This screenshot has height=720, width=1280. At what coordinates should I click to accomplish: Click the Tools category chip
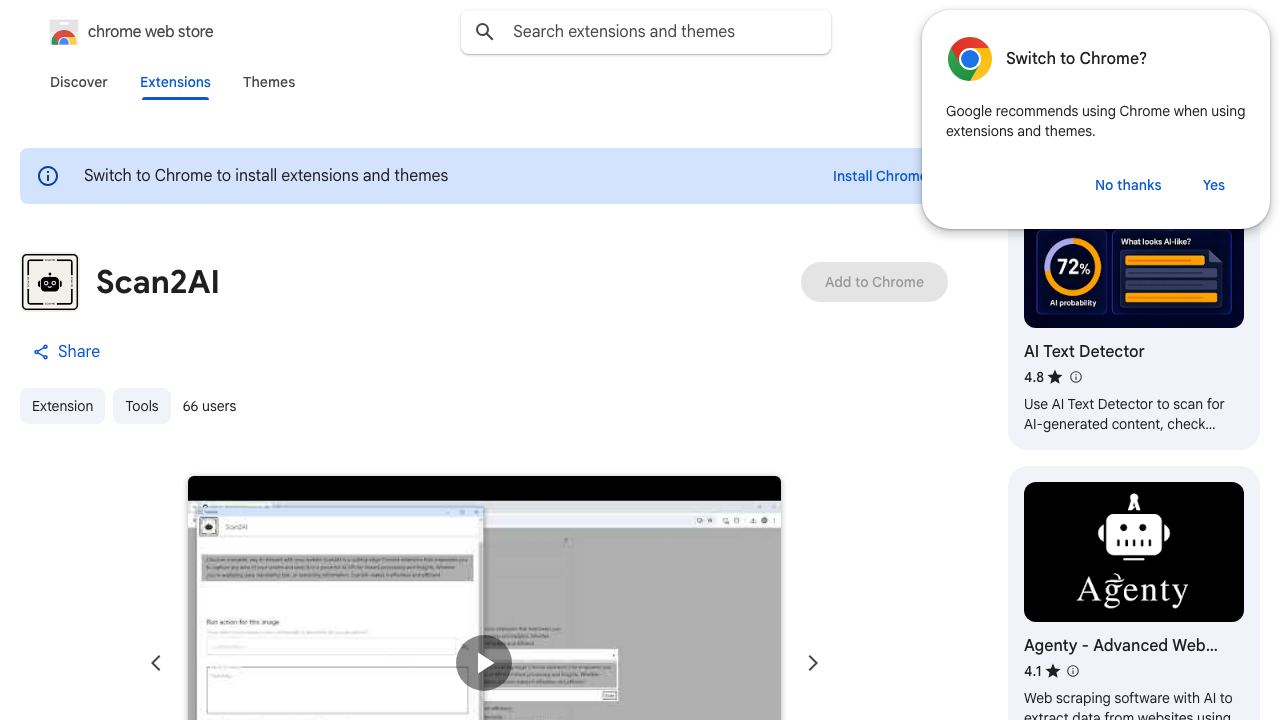(x=142, y=406)
